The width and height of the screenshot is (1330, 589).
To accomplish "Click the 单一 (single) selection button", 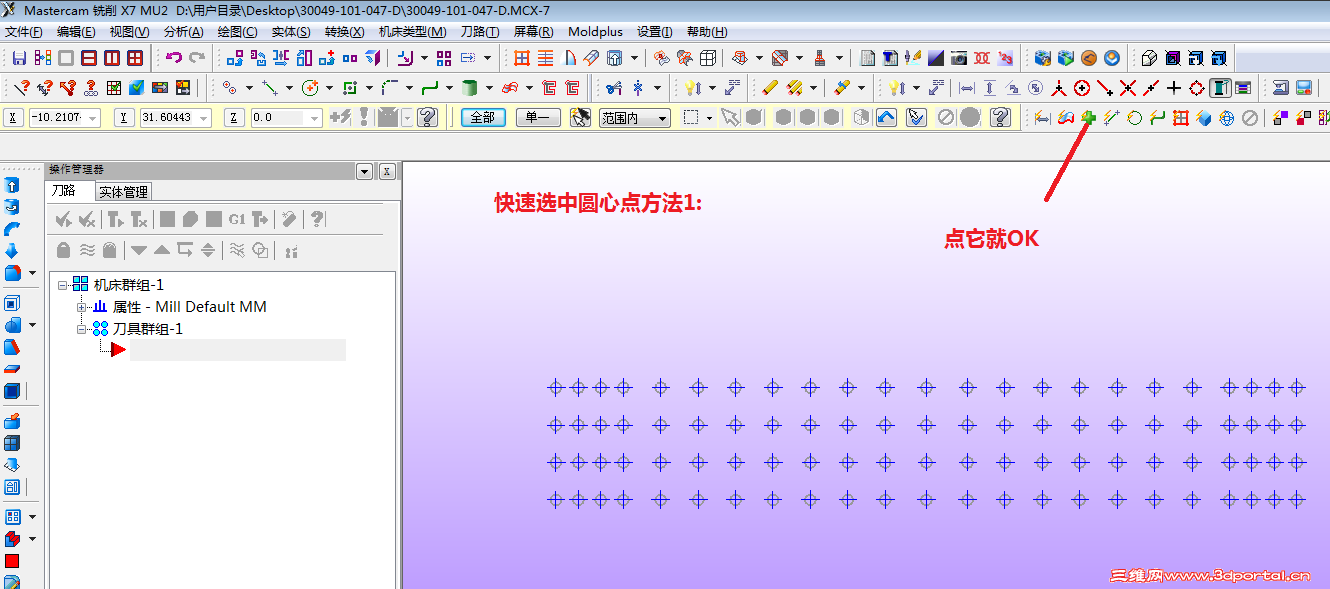I will [538, 118].
